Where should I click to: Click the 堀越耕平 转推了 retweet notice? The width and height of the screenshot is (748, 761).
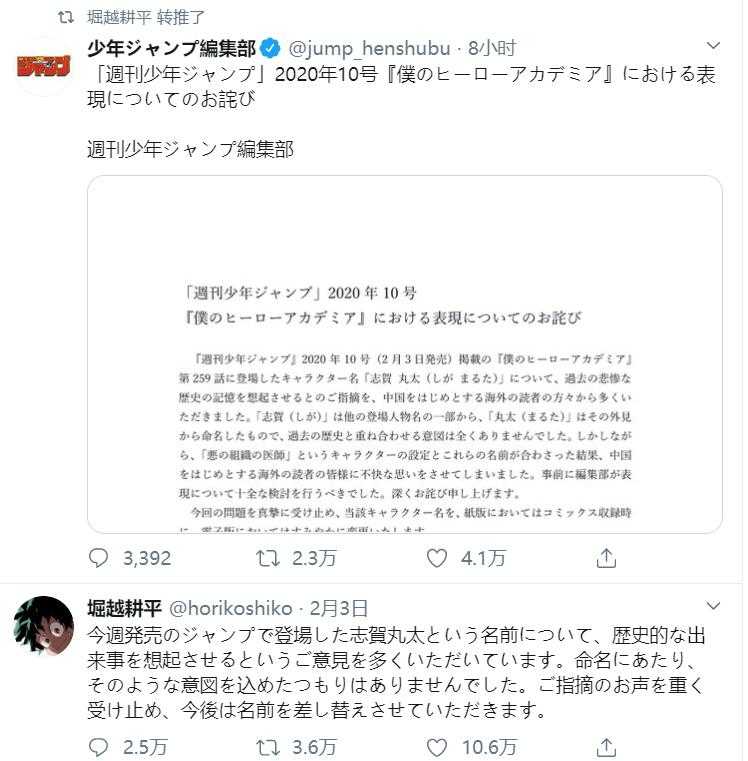coord(146,17)
